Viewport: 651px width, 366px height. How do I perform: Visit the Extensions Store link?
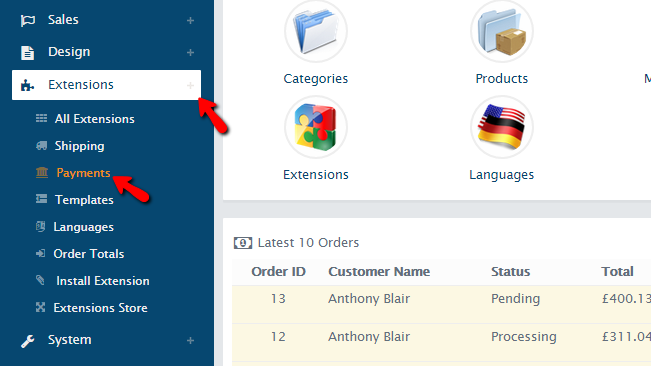(x=100, y=308)
